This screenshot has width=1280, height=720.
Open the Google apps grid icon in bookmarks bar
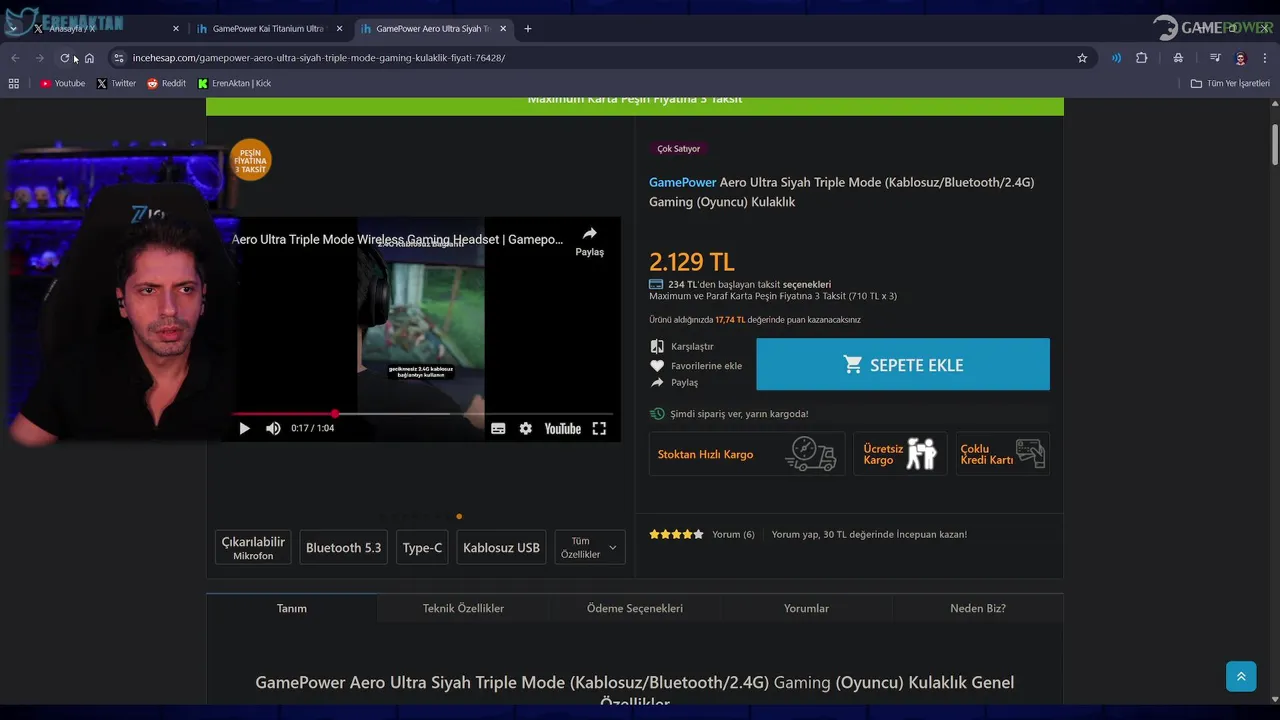coord(14,84)
